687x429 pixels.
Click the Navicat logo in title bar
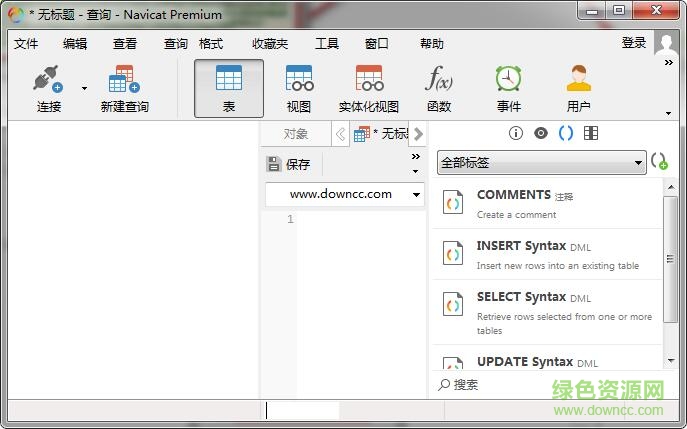17,14
